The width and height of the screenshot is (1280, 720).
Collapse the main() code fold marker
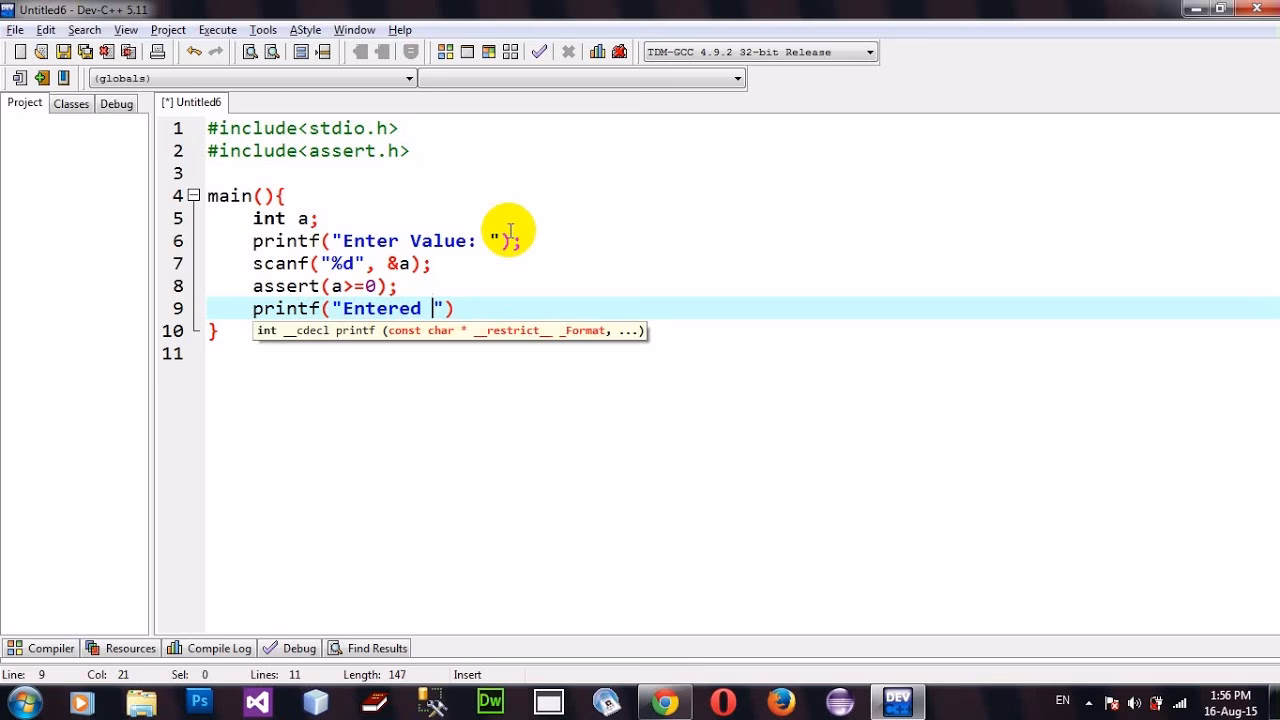coord(194,195)
